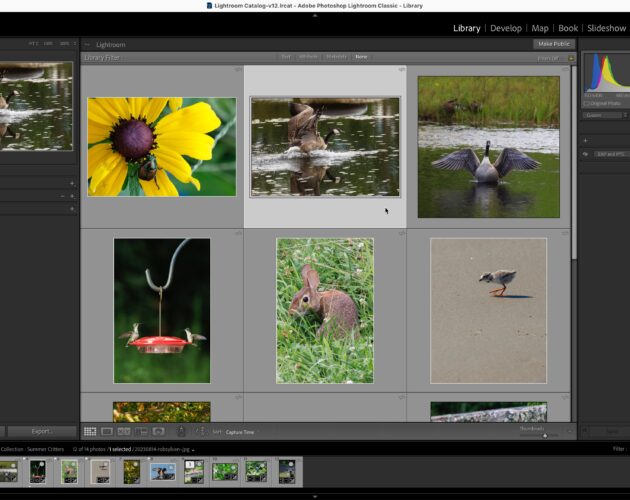Select the goose splashing photo

[x=325, y=147]
